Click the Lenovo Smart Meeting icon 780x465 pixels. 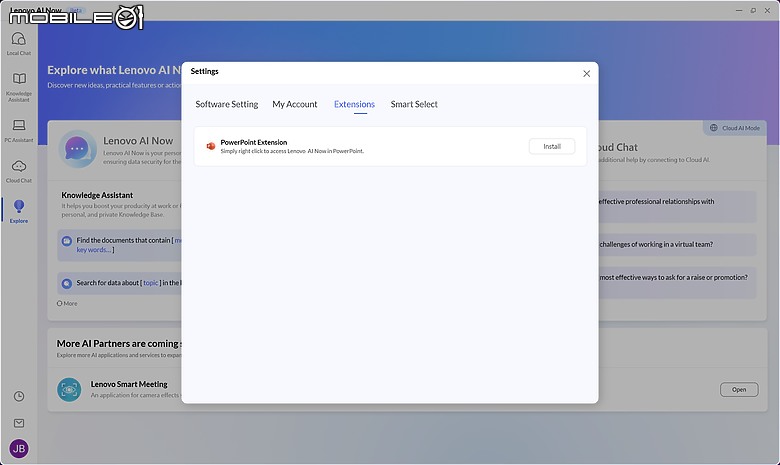tap(69, 389)
